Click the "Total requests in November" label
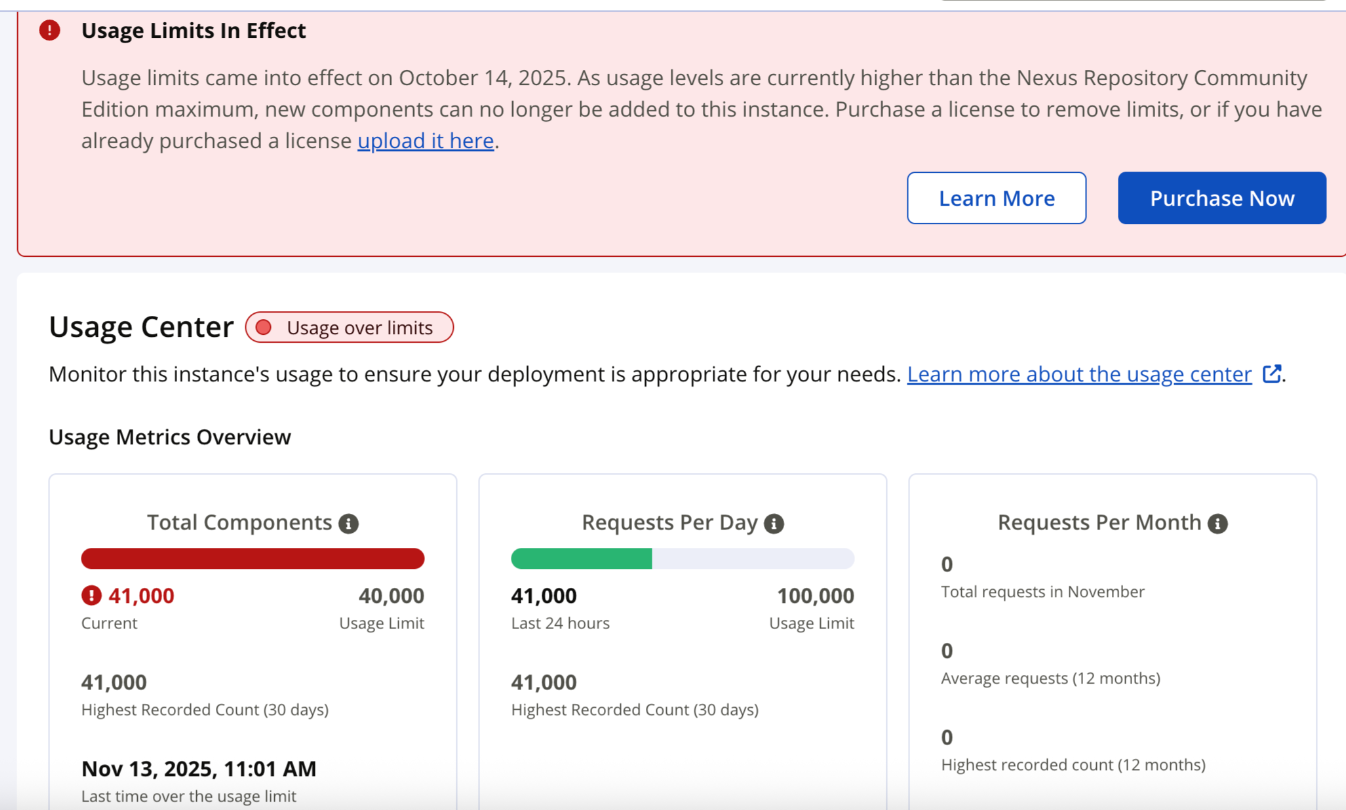Image resolution: width=1346 pixels, height=810 pixels. 1043,592
